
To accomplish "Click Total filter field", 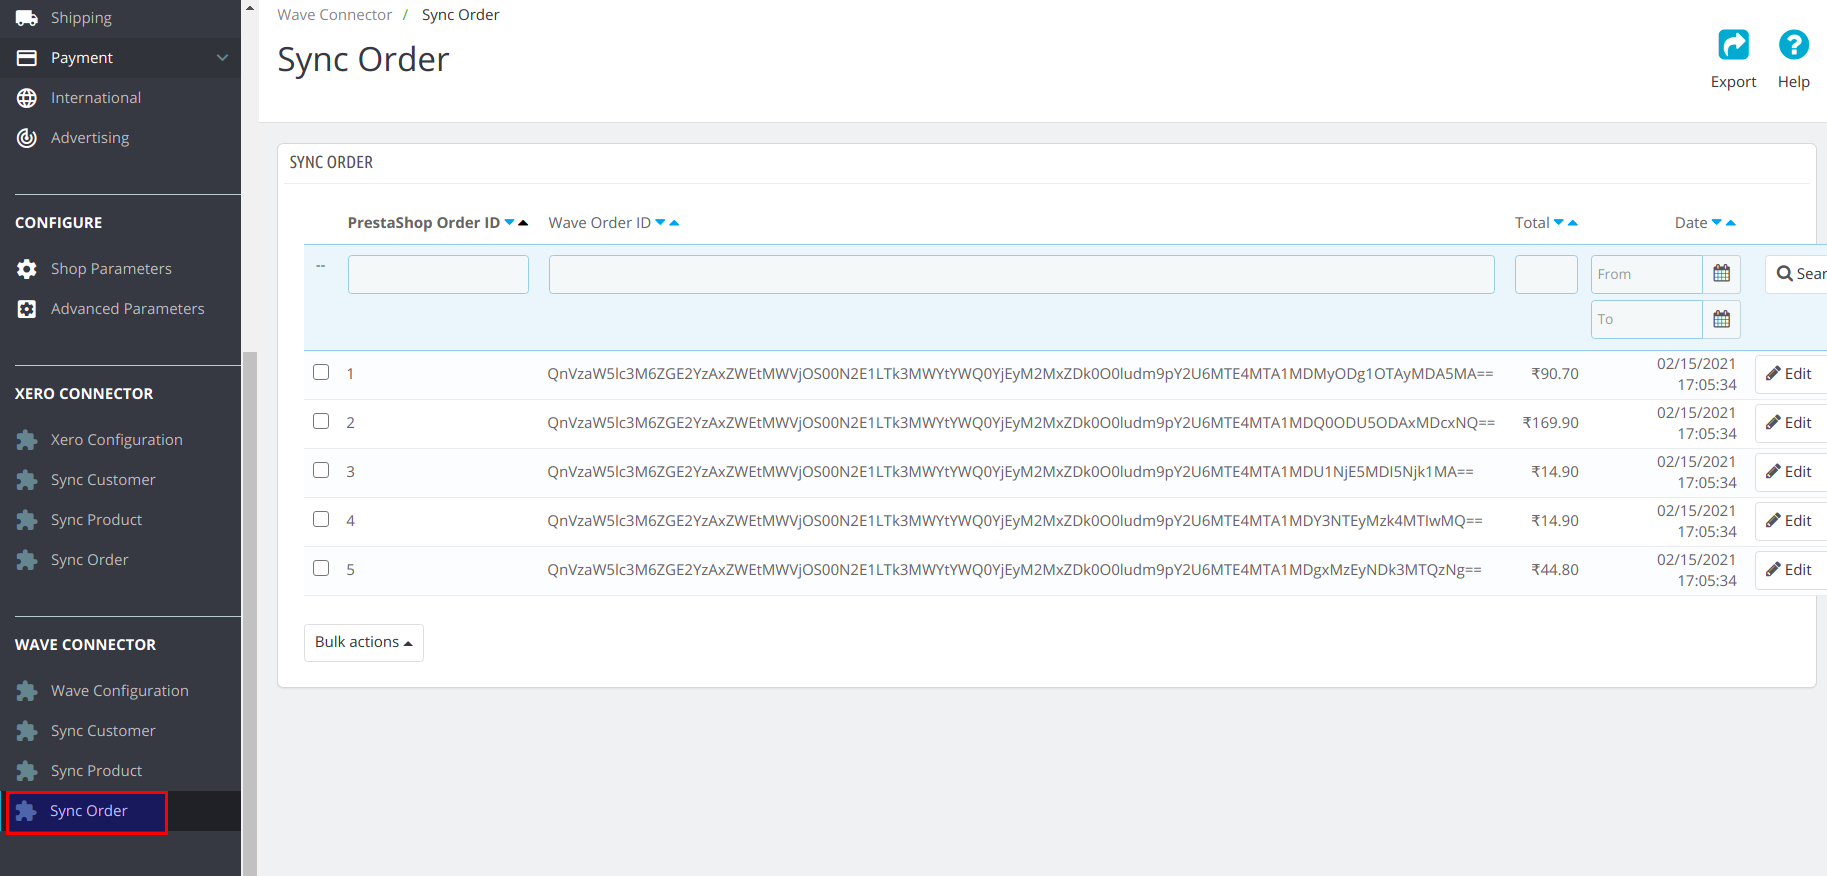I will click(1546, 274).
